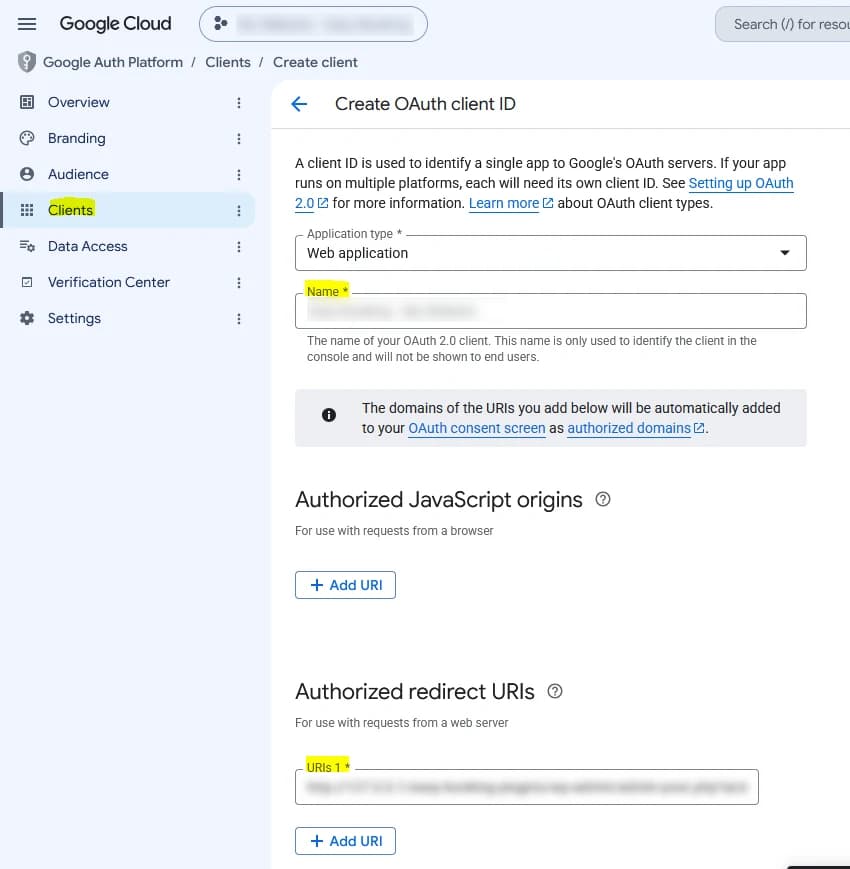The image size is (850, 869).
Task: Open Settings in the sidebar
Action: [74, 319]
